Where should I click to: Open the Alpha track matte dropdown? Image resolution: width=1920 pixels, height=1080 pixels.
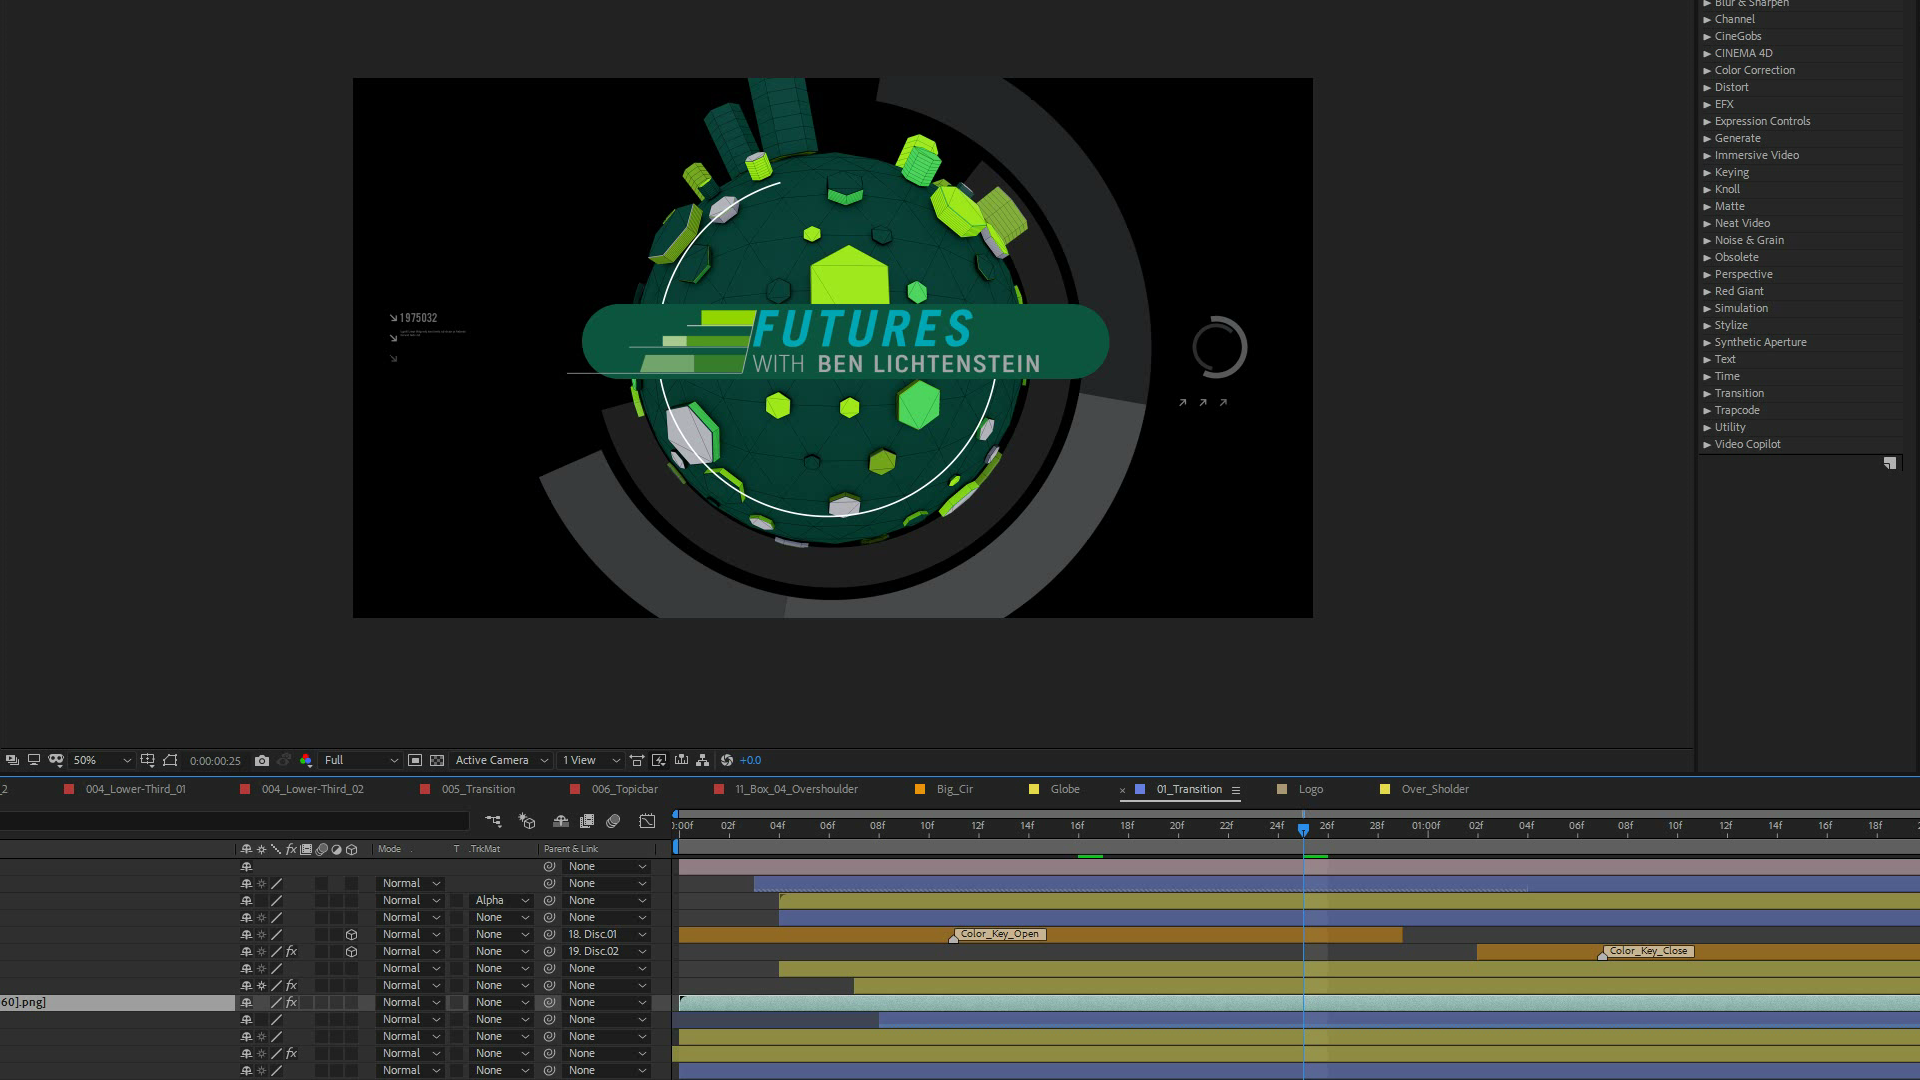[x=502, y=901]
